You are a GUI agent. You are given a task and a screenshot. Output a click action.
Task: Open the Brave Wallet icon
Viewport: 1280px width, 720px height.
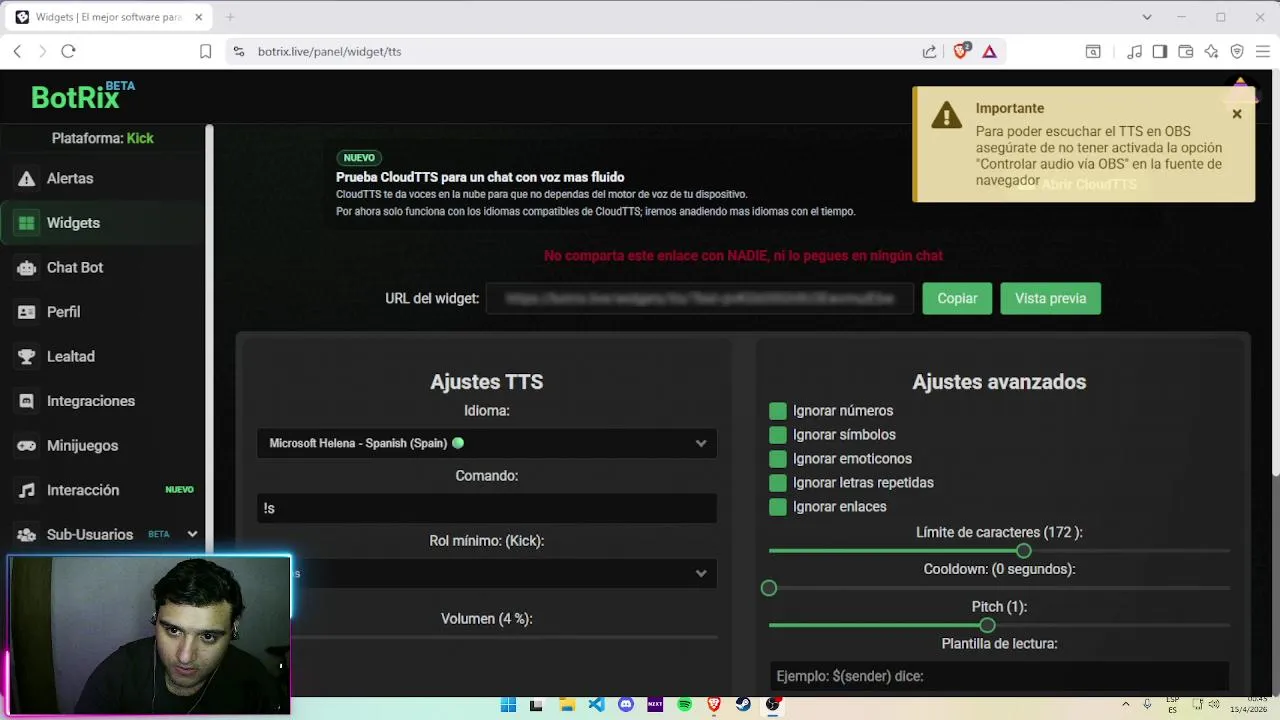1186,51
